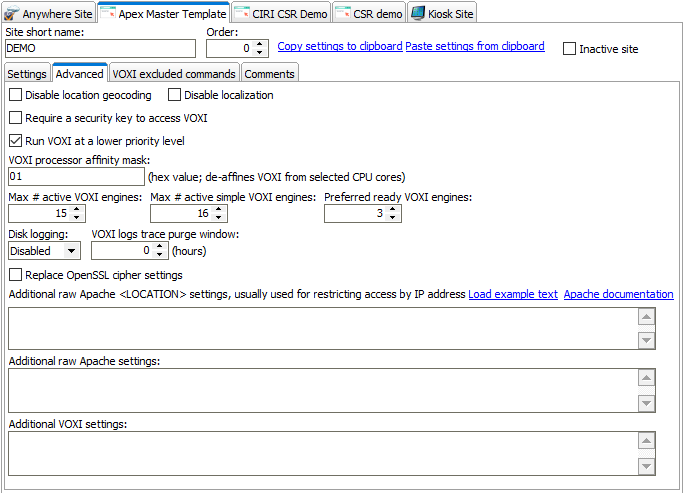684x493 pixels.
Task: Increase the Order value with up arrow
Action: (260, 44)
